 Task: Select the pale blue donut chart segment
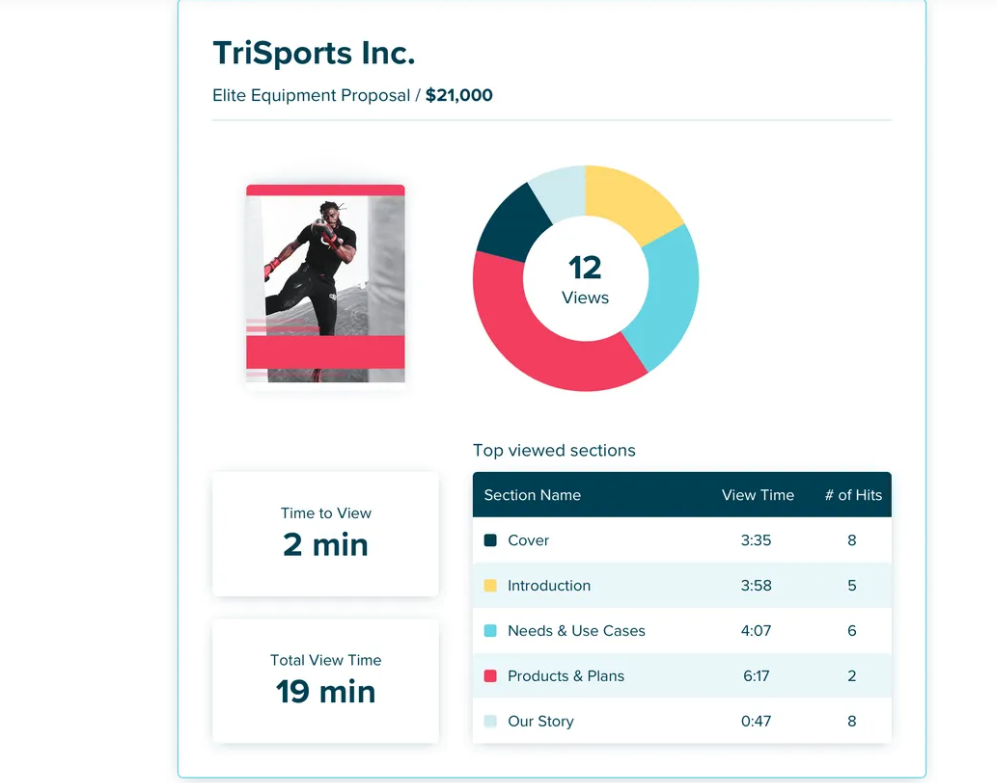point(563,191)
